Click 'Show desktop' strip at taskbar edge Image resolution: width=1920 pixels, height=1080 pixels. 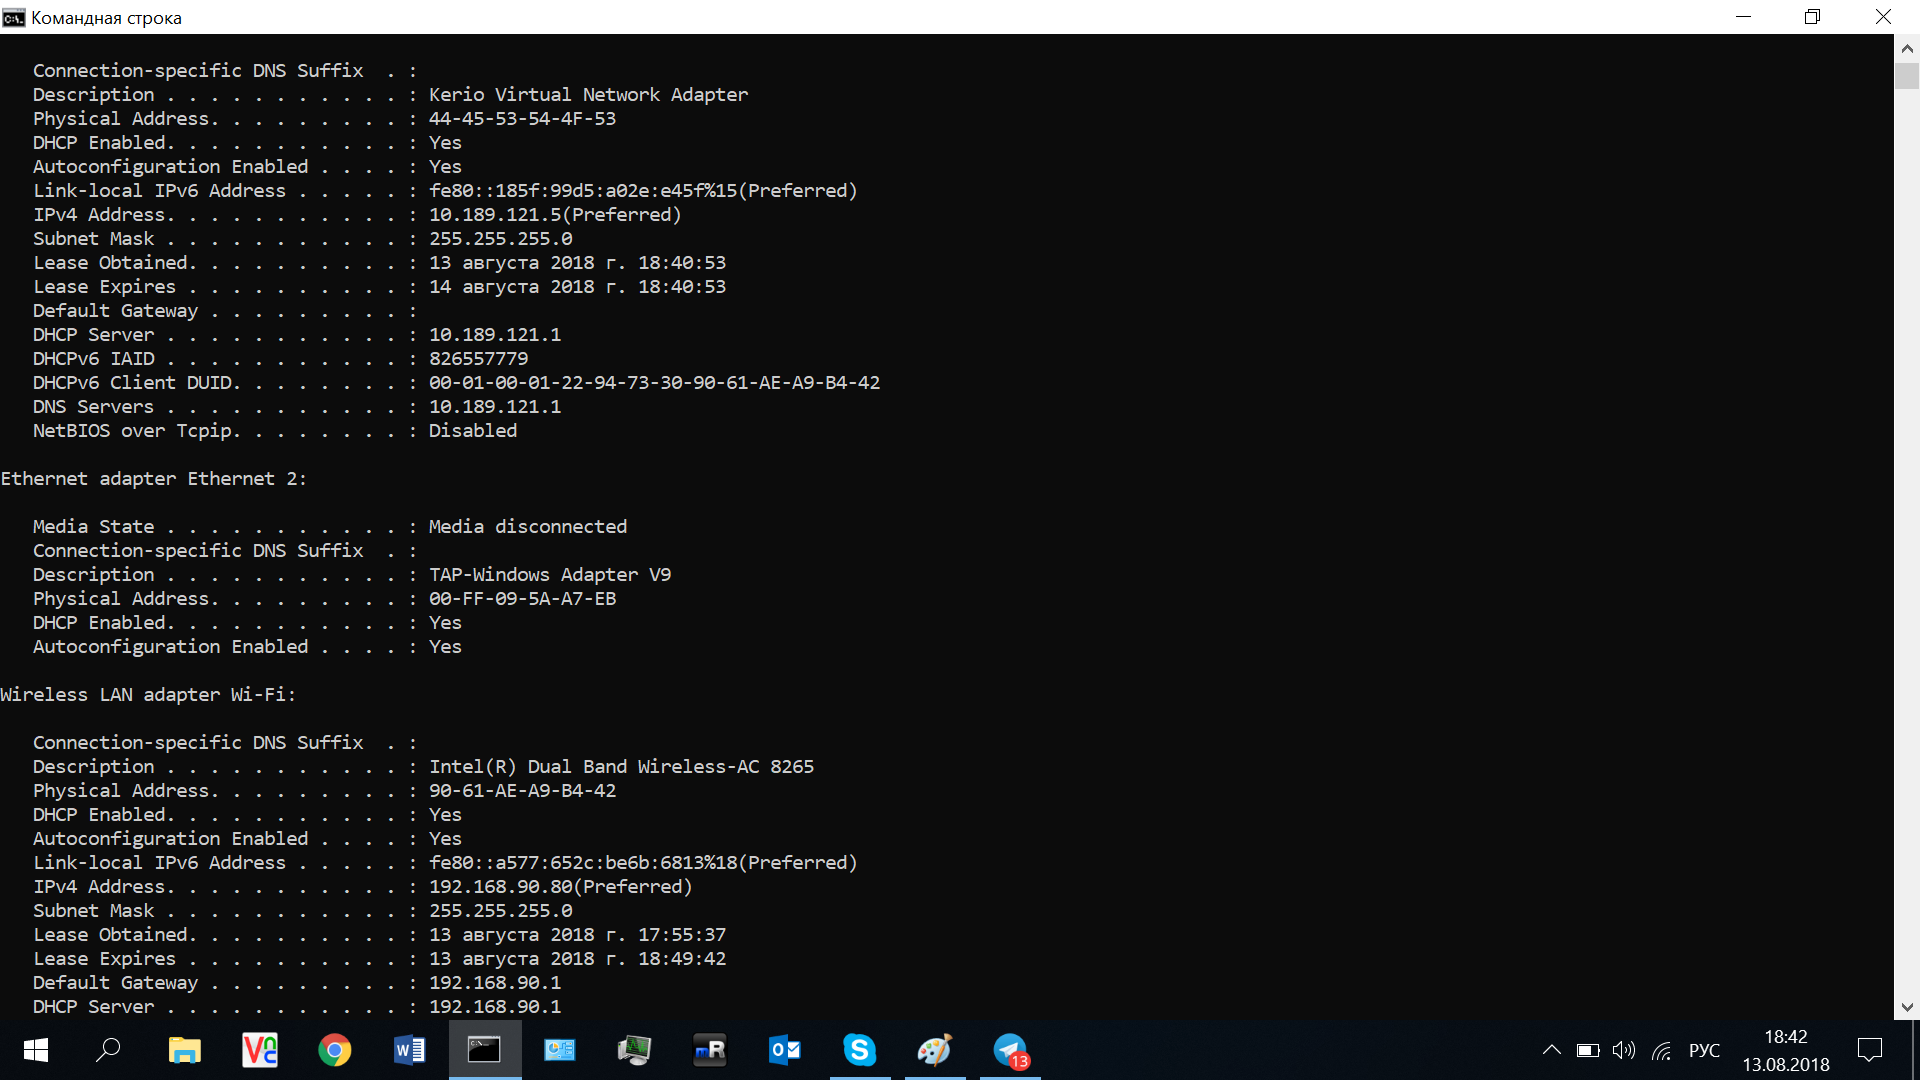pos(1916,1050)
